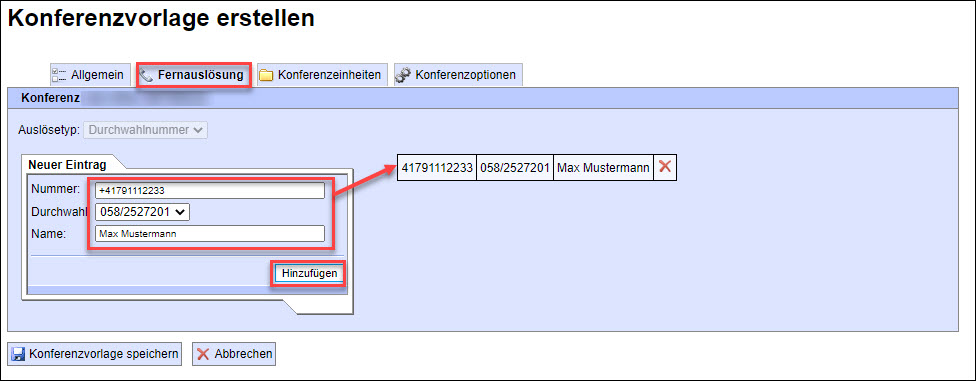Click the checklist icon on Allgemein tab

(60, 75)
